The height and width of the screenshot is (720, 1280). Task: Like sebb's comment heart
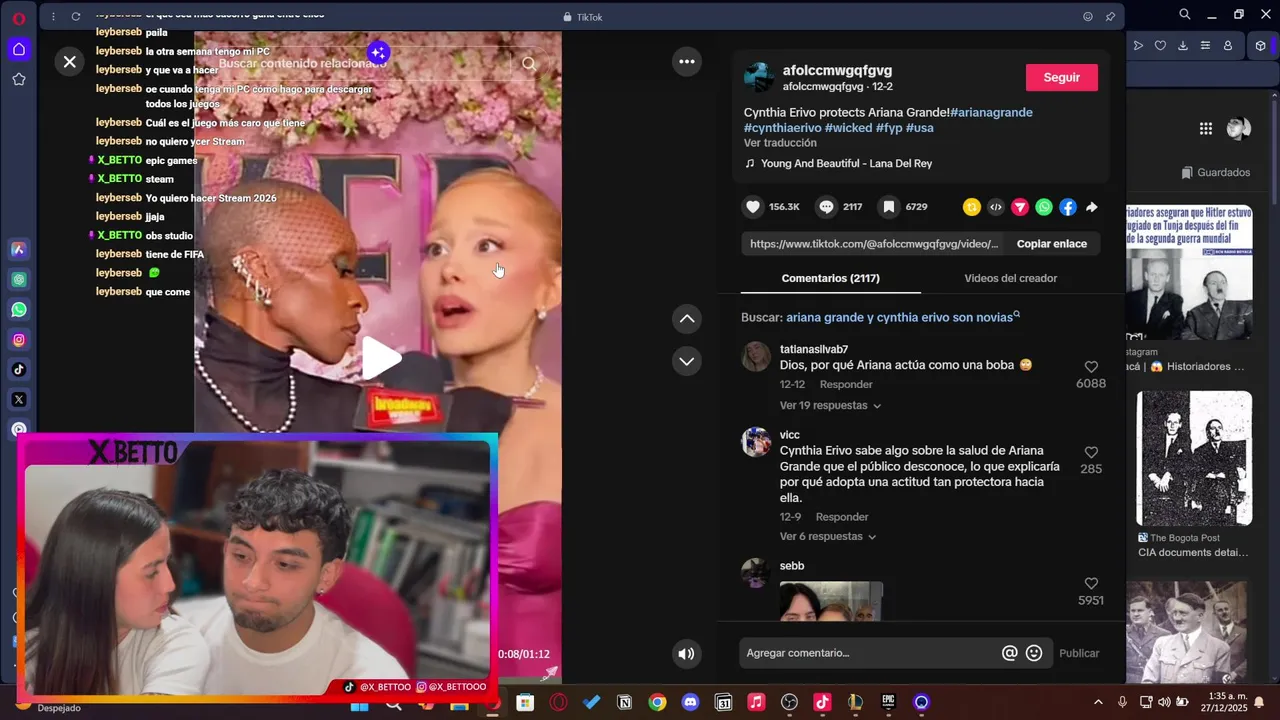pos(1091,583)
